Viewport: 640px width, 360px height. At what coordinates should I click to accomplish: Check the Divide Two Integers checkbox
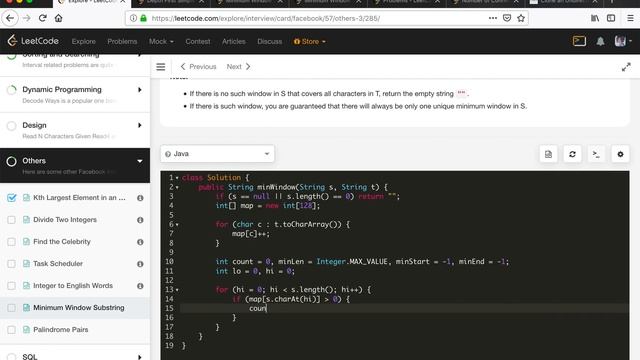pos(11,220)
